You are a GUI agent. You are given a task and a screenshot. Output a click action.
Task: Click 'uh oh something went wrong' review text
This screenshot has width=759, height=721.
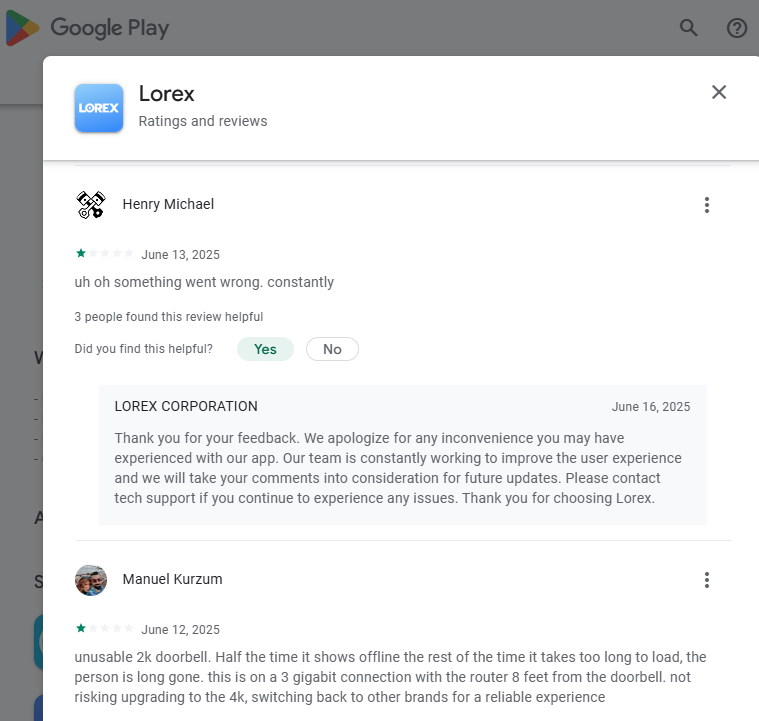click(204, 282)
